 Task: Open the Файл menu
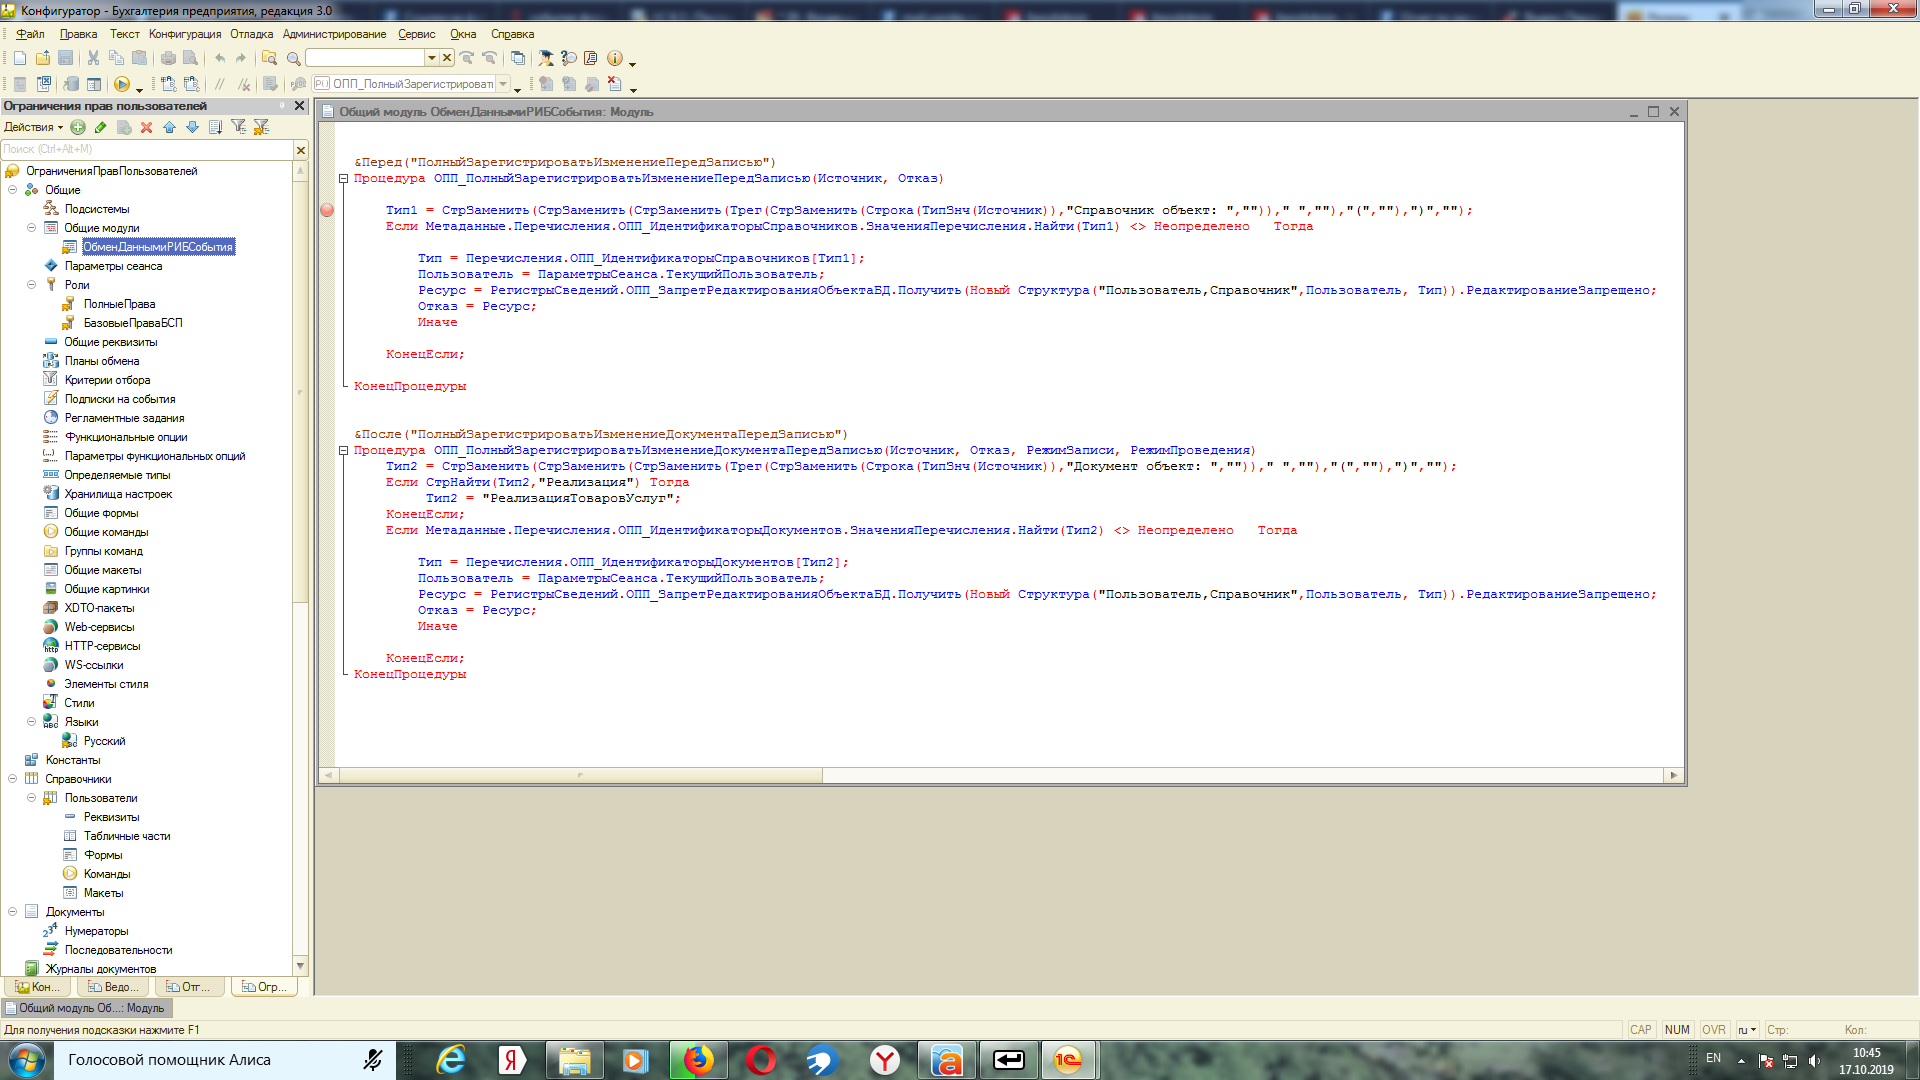pyautogui.click(x=30, y=34)
